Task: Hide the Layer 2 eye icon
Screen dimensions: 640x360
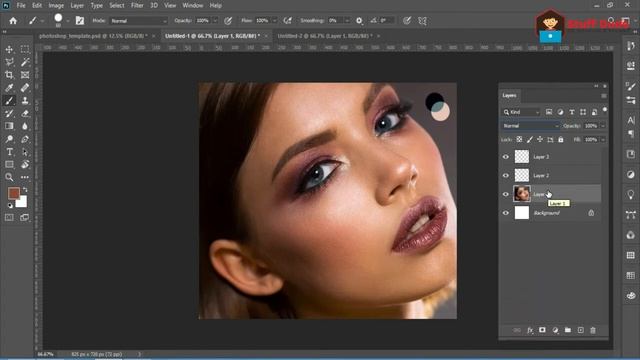Action: (x=506, y=176)
